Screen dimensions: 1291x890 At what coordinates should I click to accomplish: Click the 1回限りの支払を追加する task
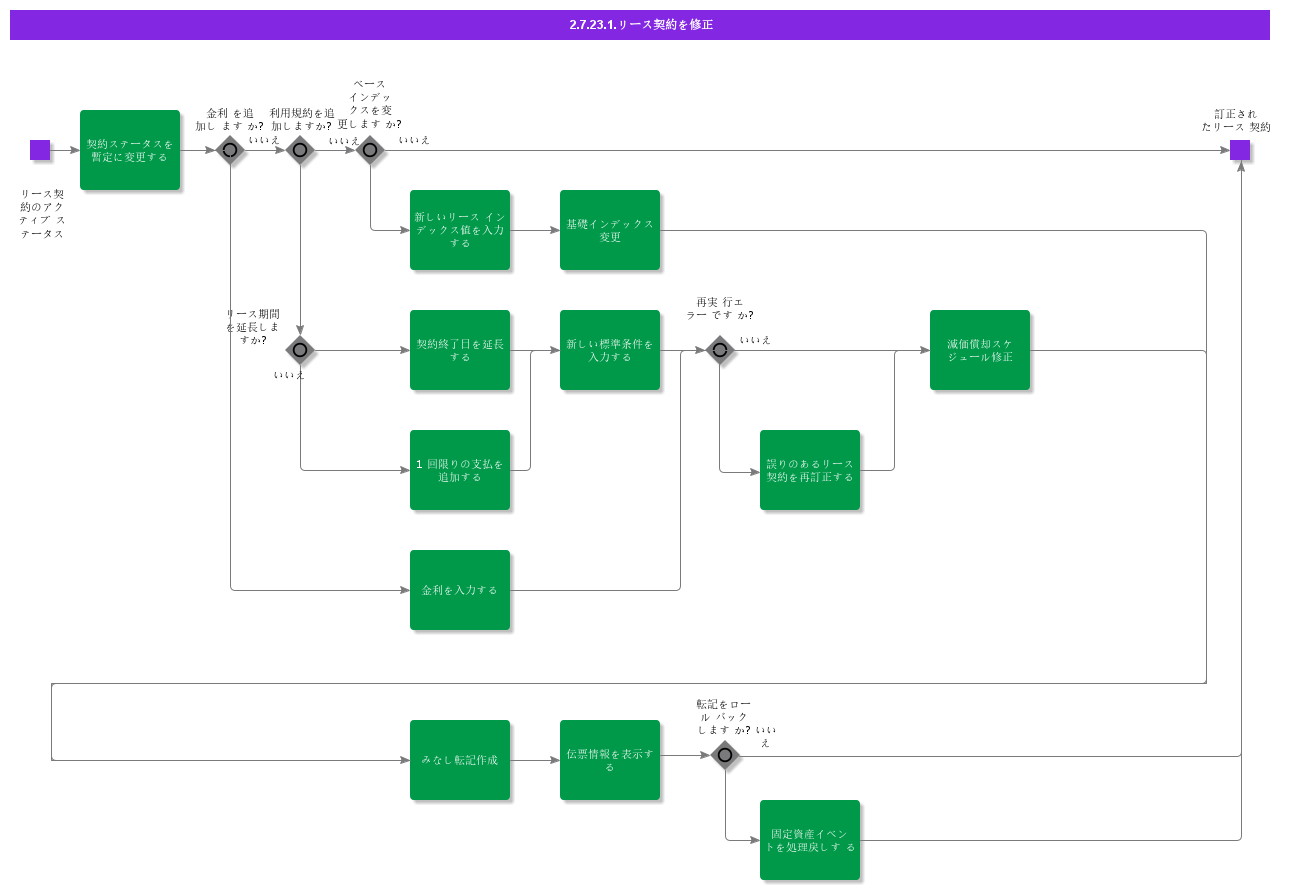[x=460, y=470]
